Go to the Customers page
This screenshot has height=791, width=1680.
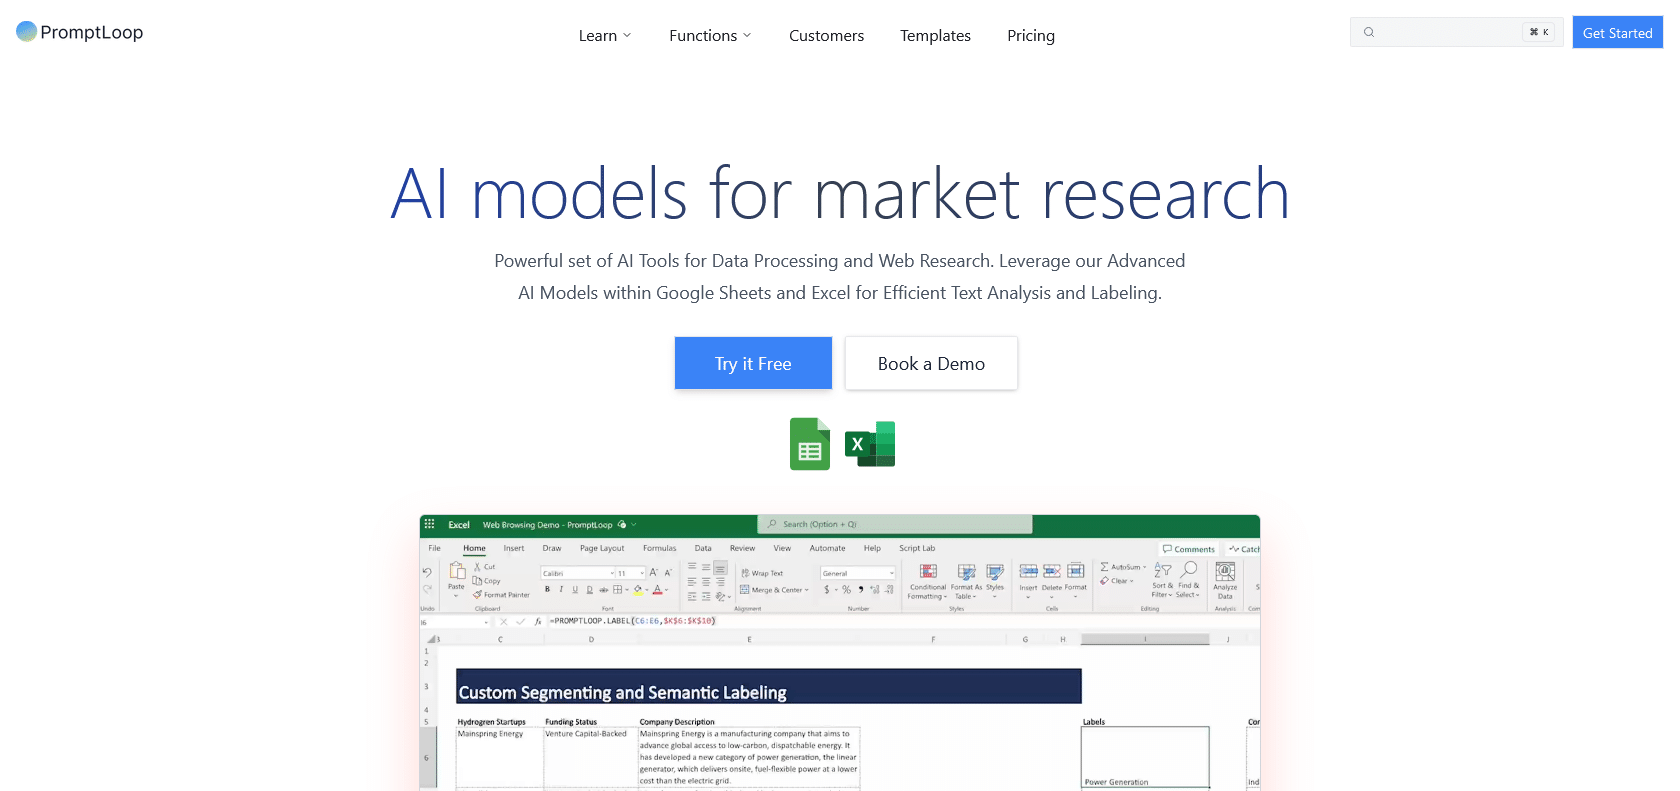pyautogui.click(x=826, y=36)
